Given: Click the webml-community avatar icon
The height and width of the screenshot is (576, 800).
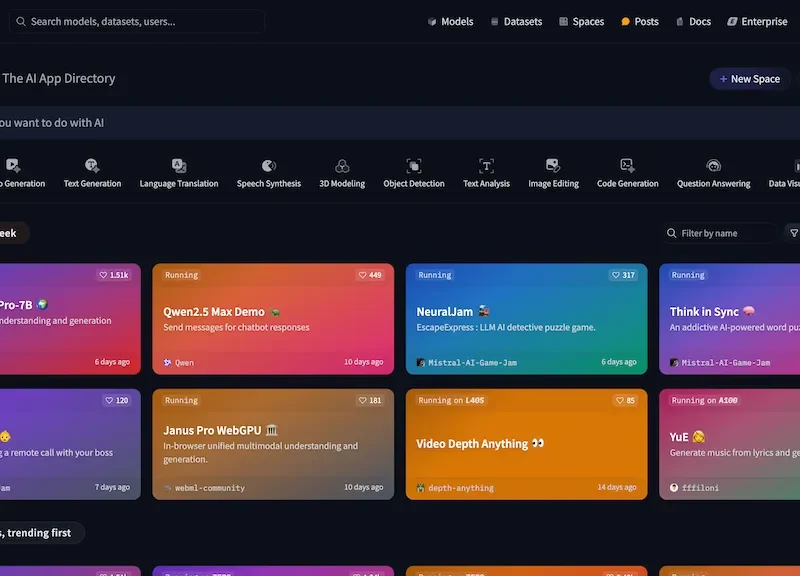Looking at the screenshot, I should [167, 488].
